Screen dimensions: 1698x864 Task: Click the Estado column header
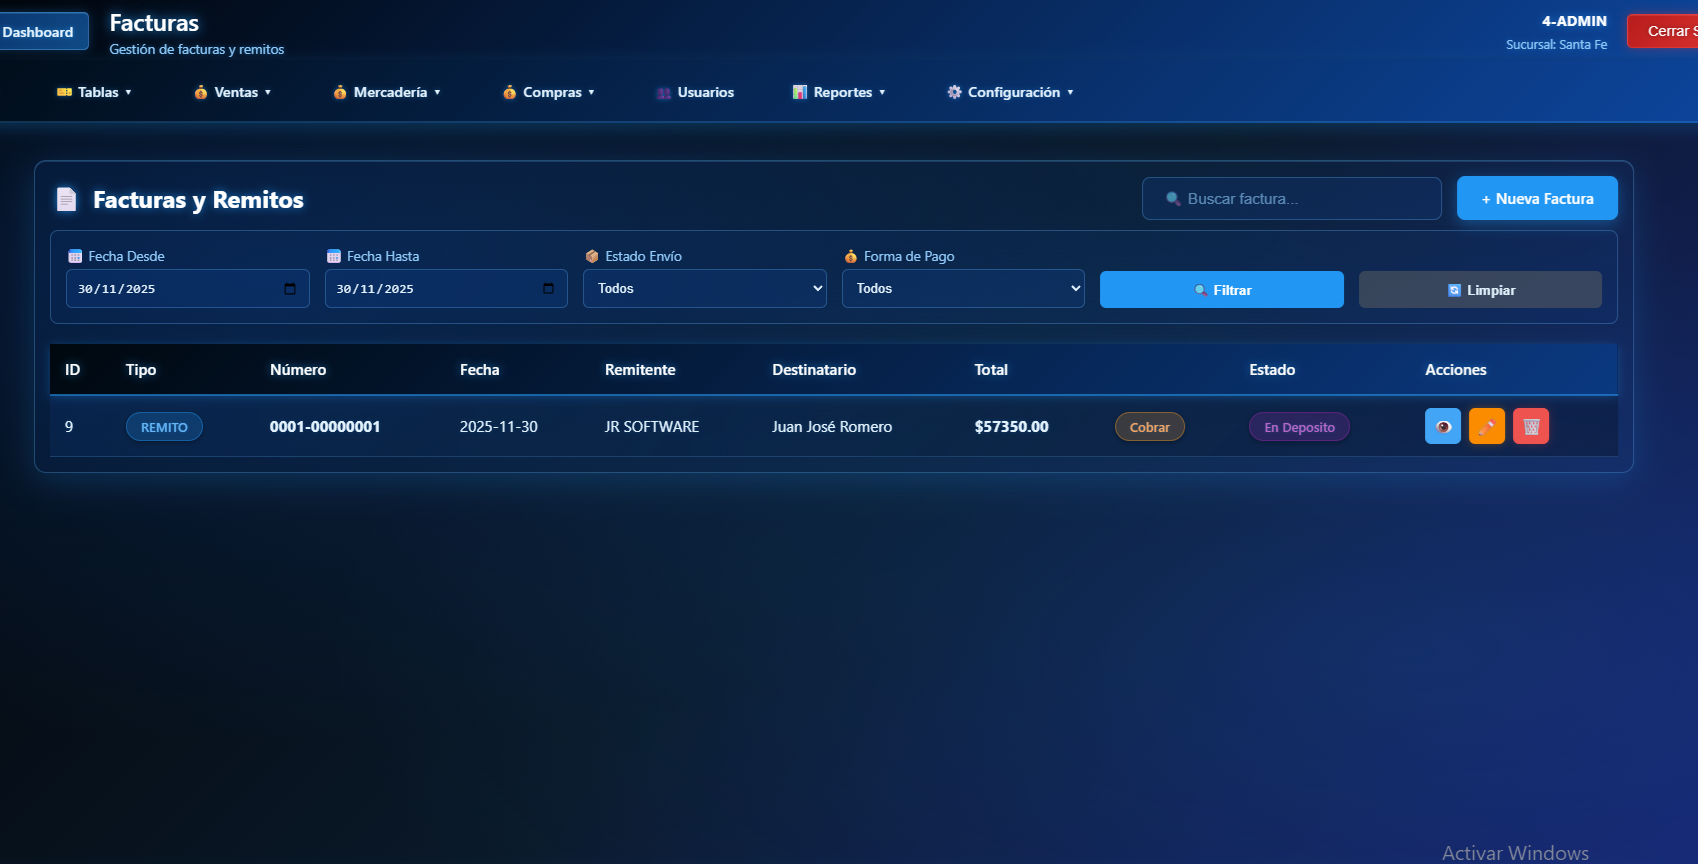point(1272,369)
